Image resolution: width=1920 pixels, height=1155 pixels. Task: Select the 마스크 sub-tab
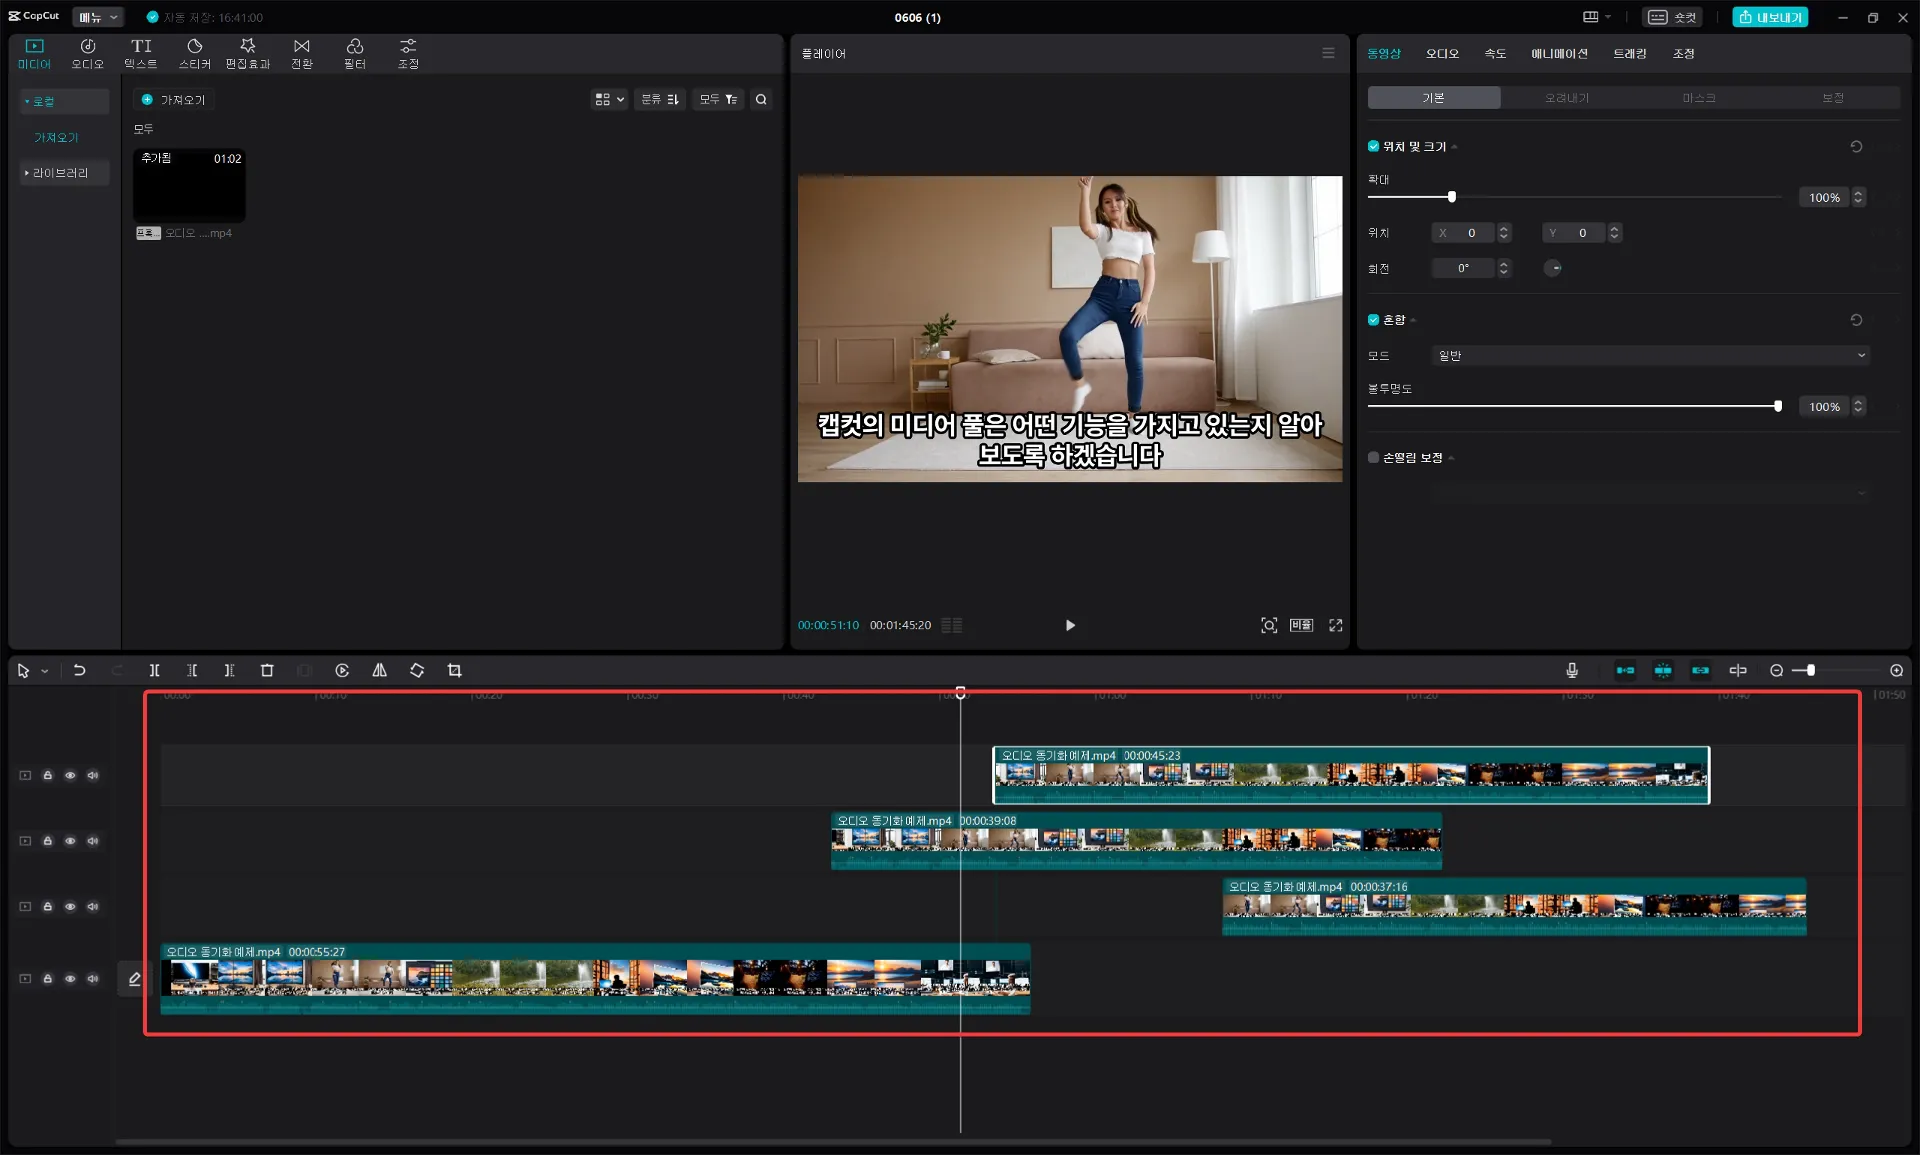(x=1699, y=97)
